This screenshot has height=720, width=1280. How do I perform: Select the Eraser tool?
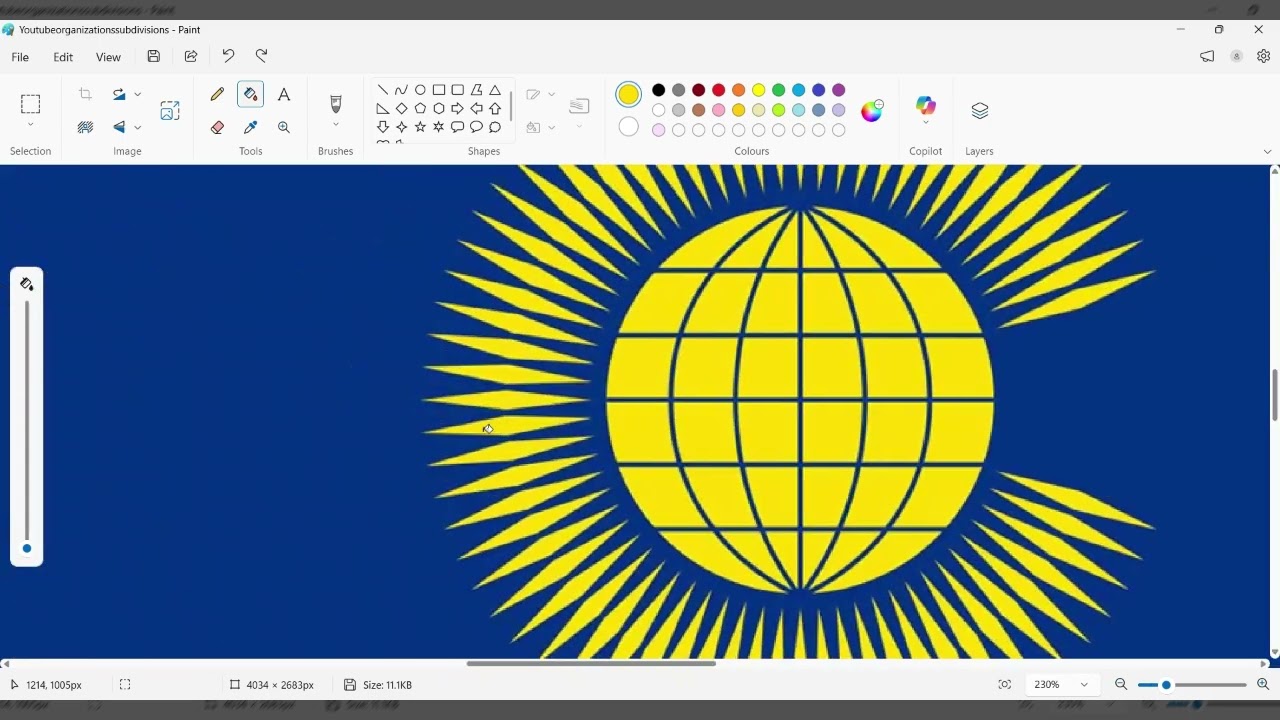pyautogui.click(x=217, y=128)
